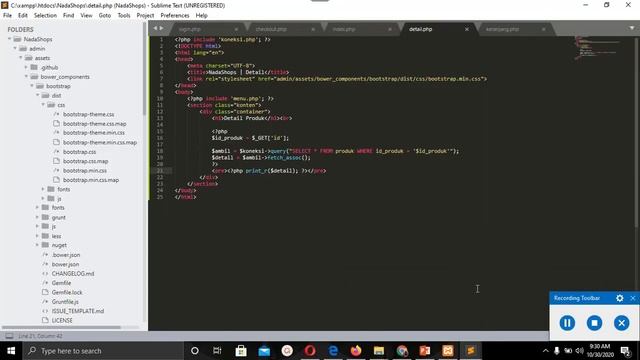Click the Cortana circle icon
Image resolution: width=640 pixels, height=360 pixels.
coord(195,351)
